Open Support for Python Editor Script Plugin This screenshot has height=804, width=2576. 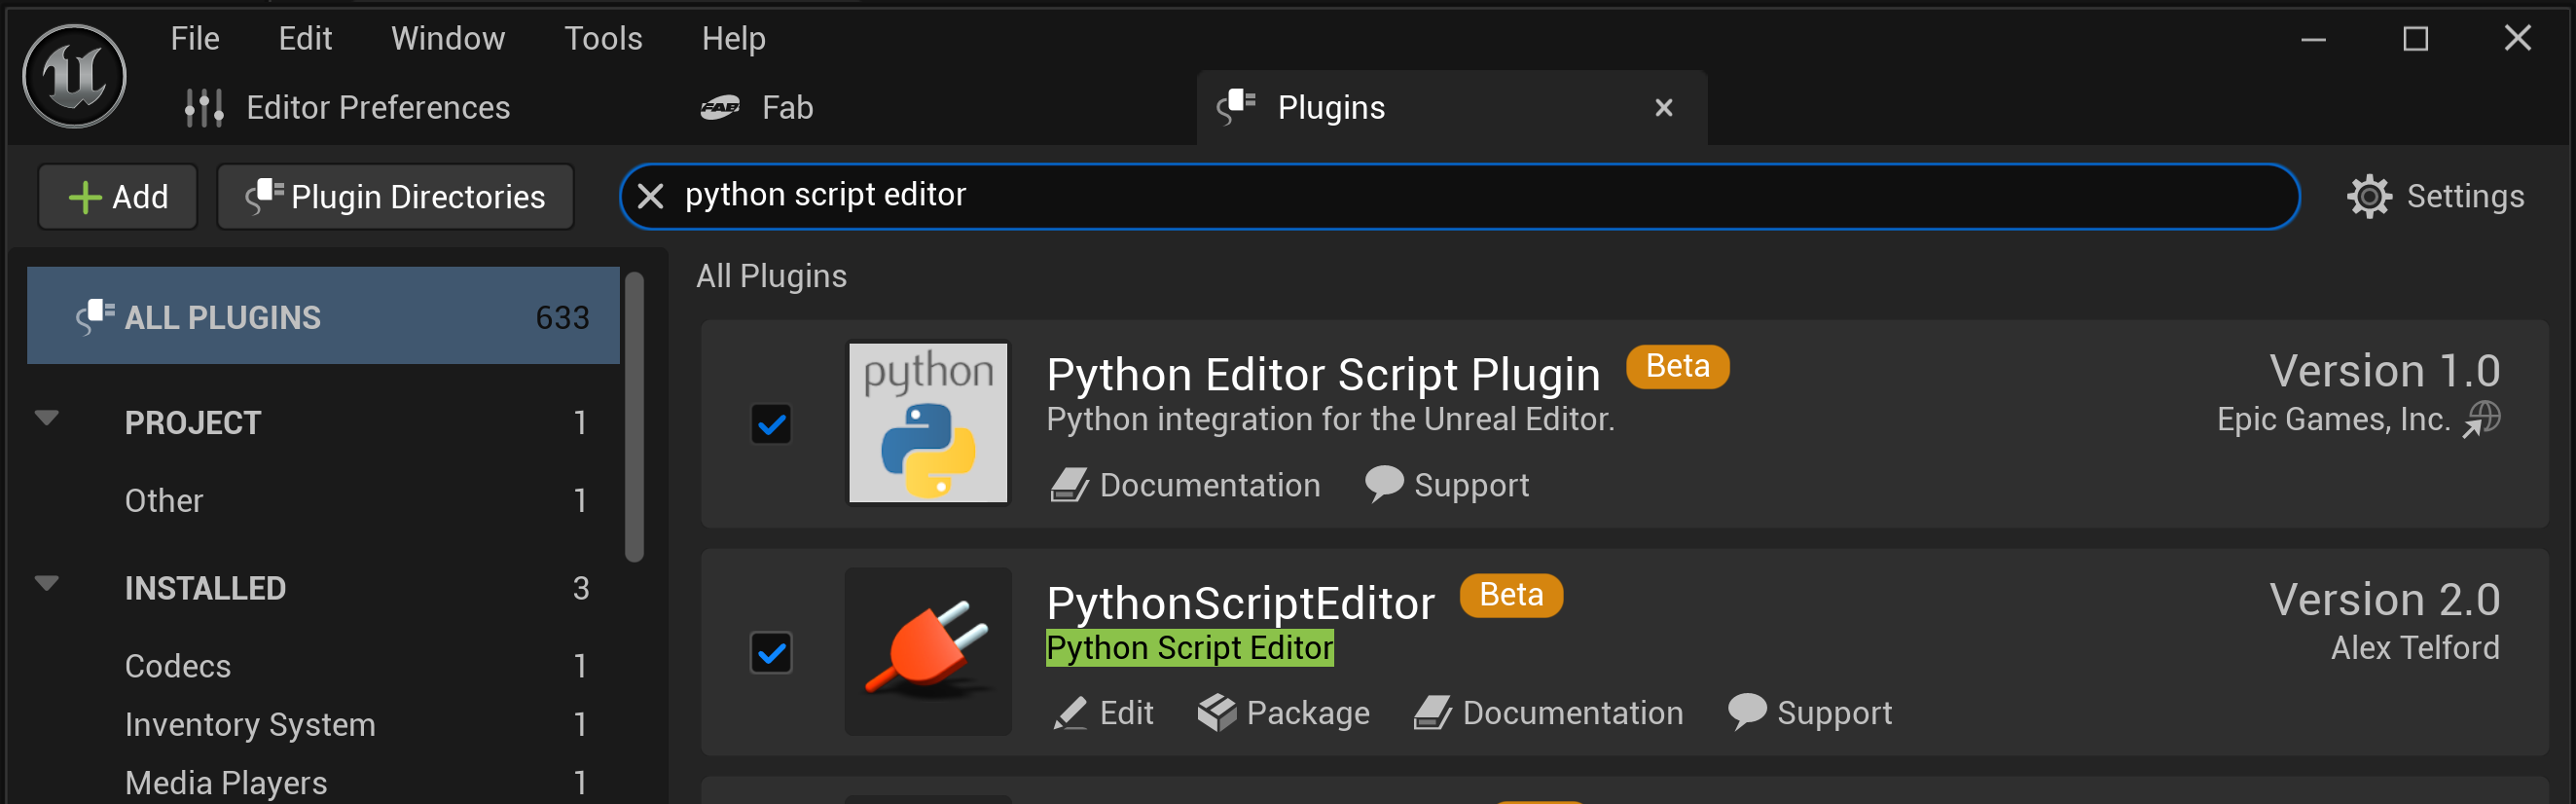pyautogui.click(x=1446, y=486)
